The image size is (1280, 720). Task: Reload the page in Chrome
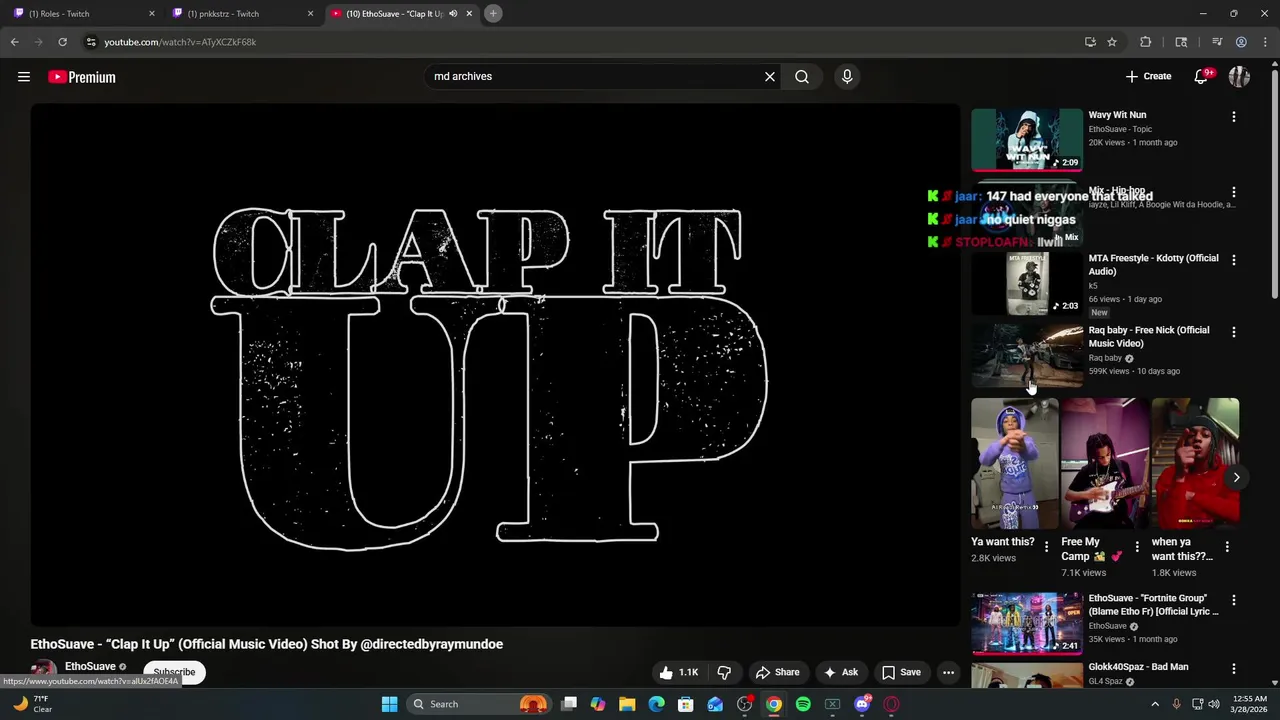(x=62, y=42)
